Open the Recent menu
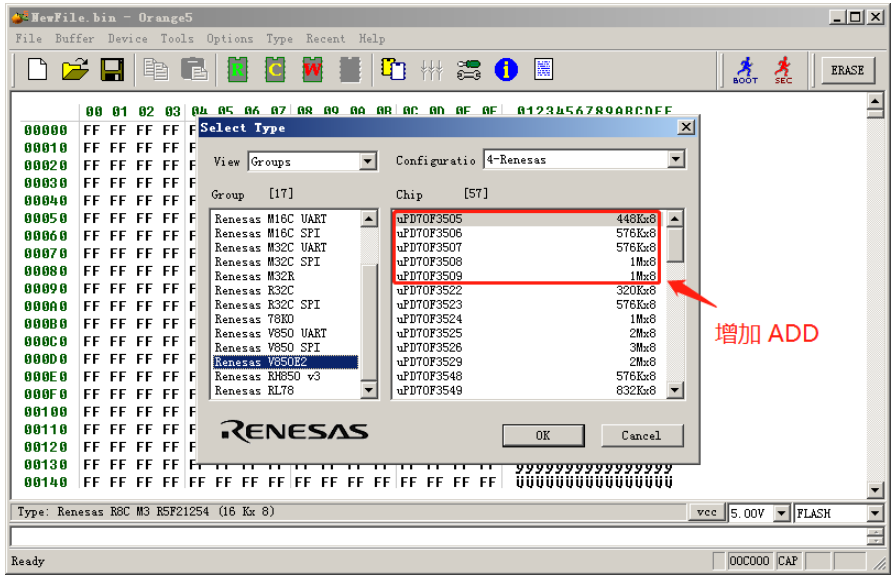 (x=326, y=38)
